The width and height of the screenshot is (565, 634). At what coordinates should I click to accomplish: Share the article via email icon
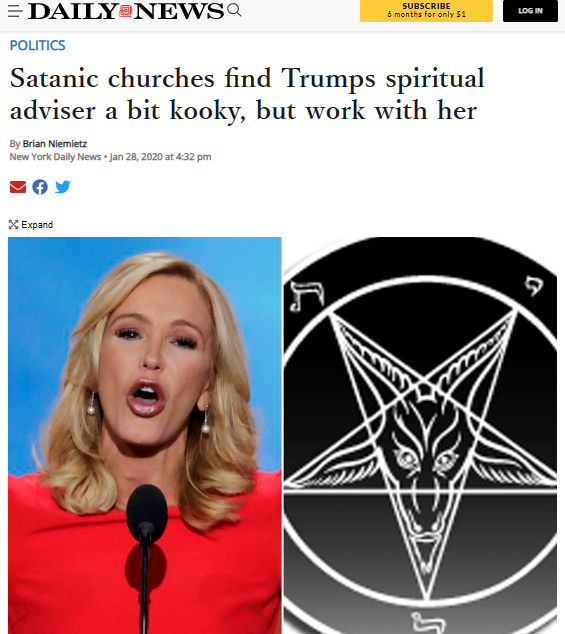(x=18, y=187)
